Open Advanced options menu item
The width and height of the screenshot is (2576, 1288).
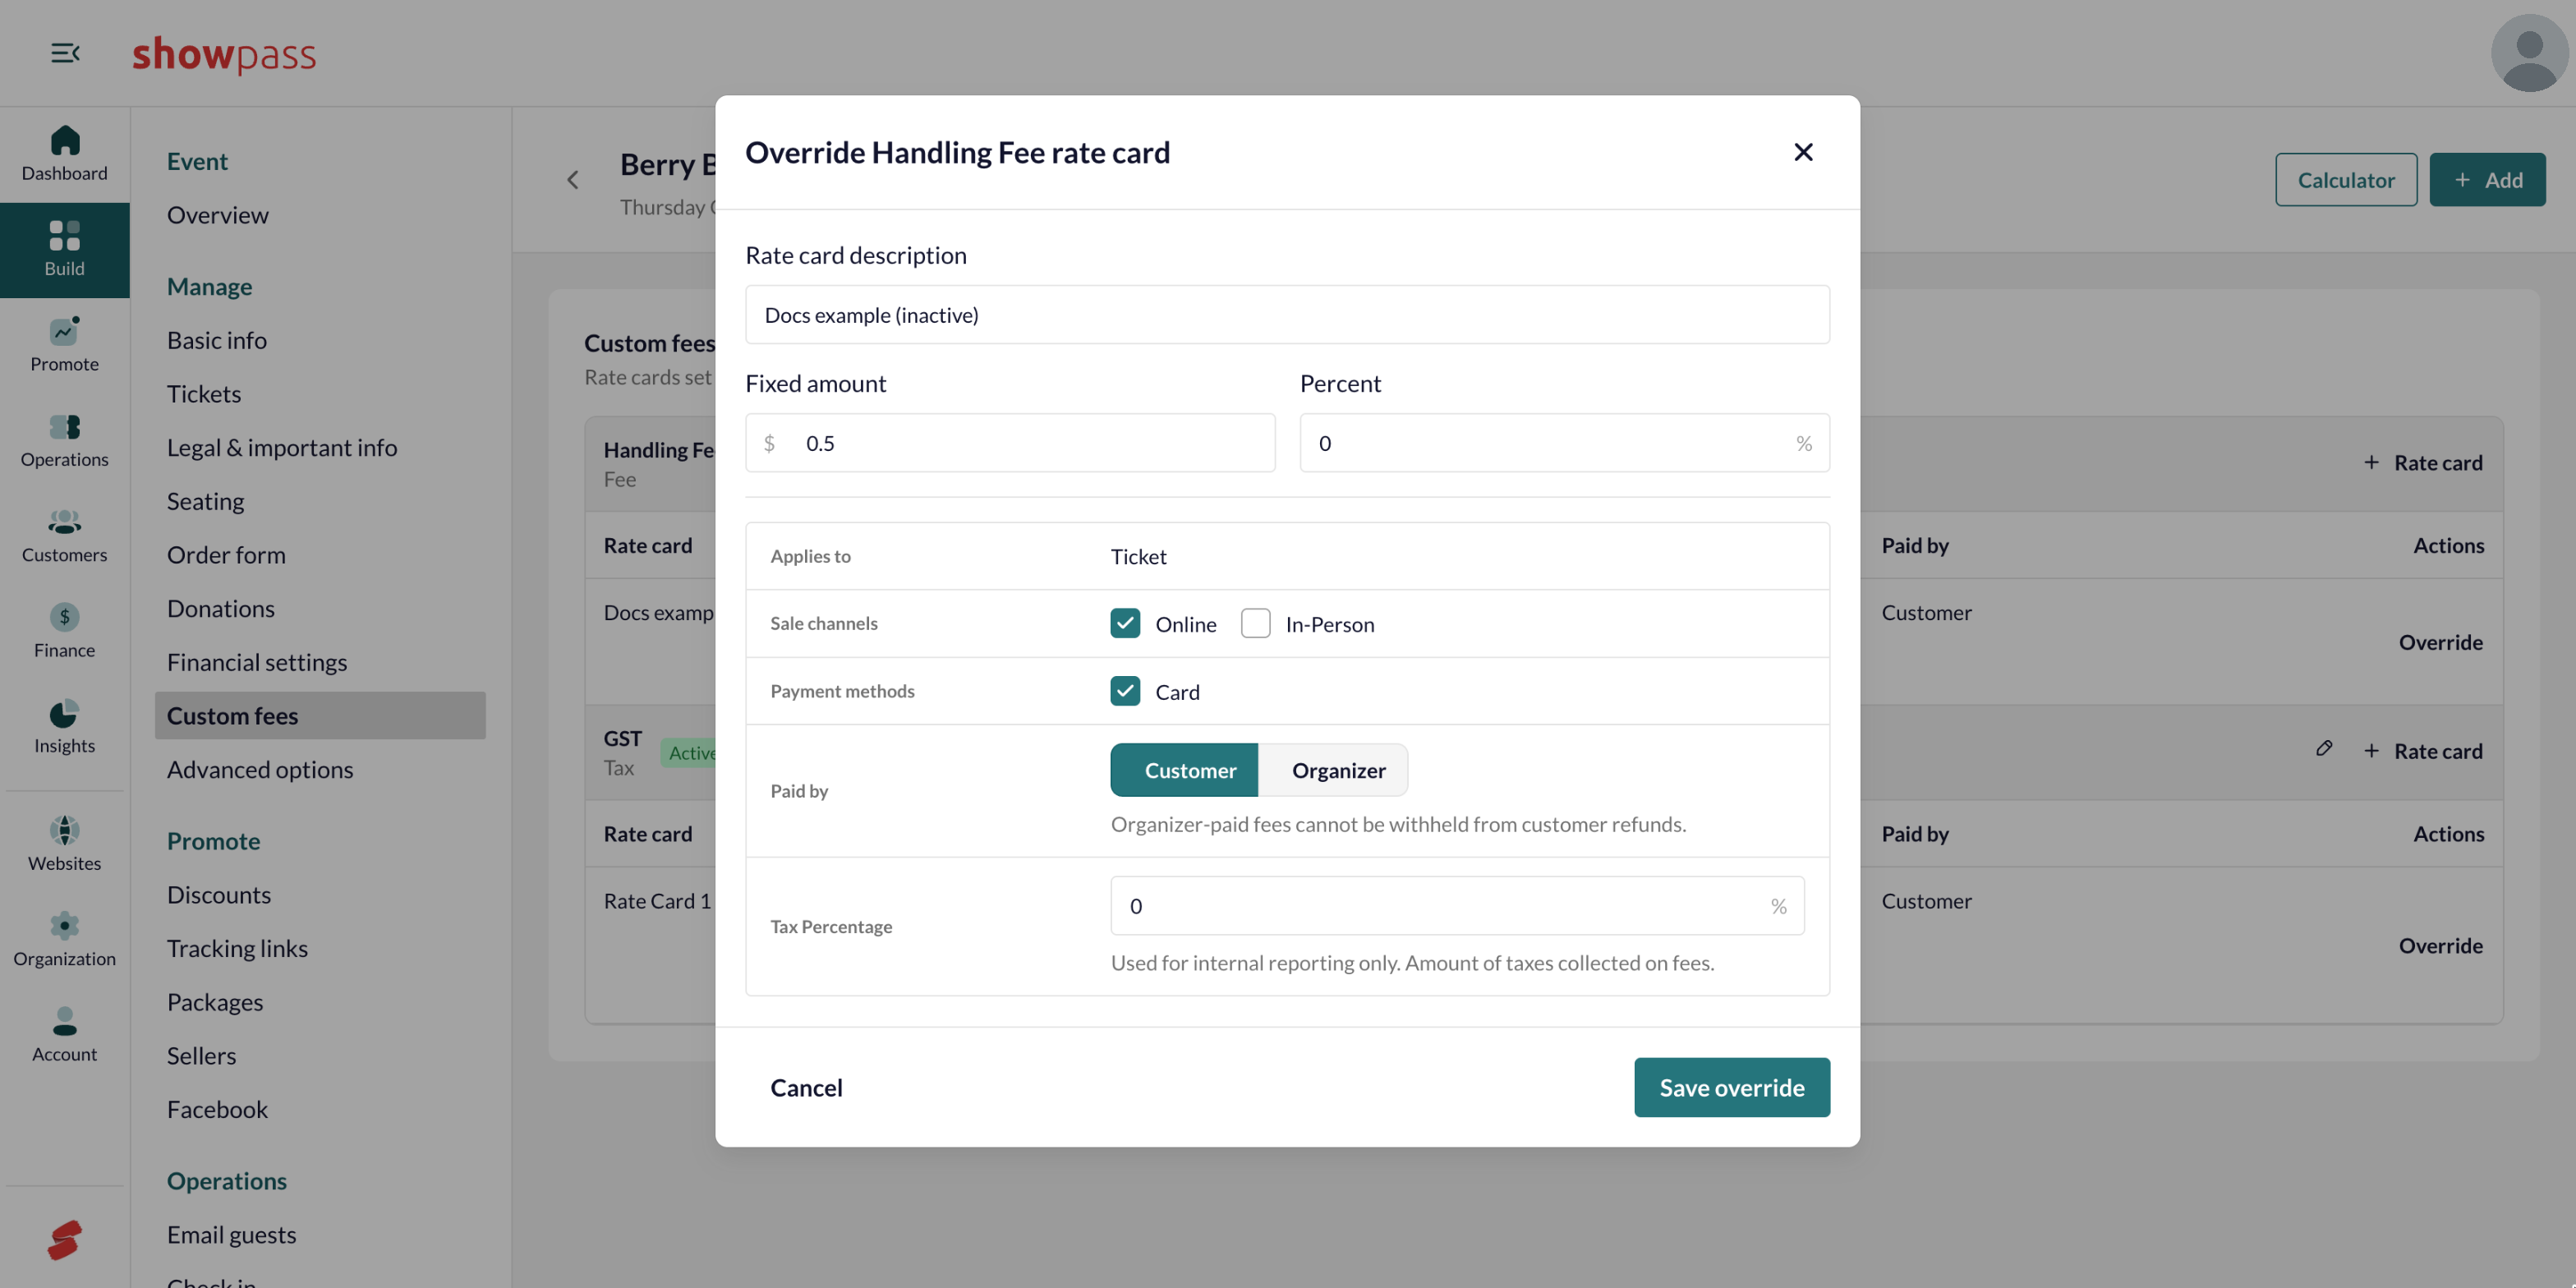point(260,769)
